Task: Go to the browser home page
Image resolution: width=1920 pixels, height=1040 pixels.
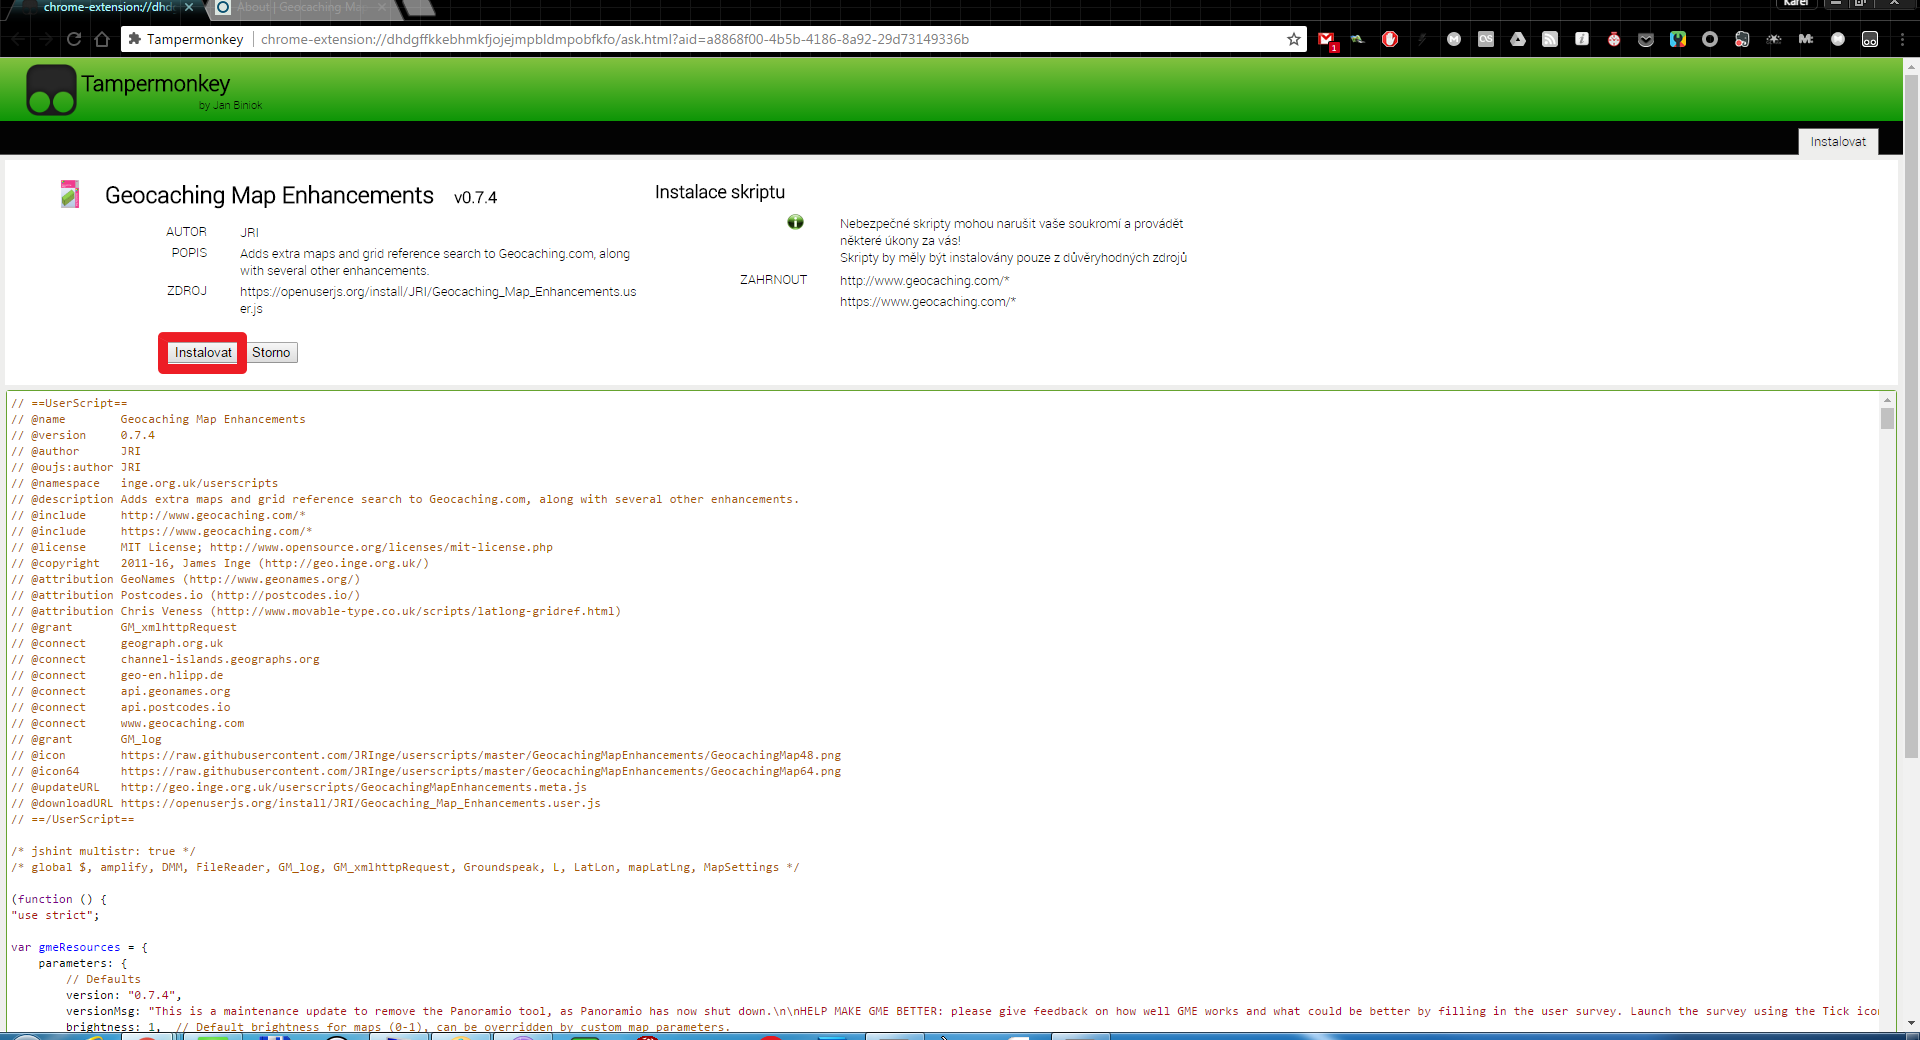Action: coord(102,39)
